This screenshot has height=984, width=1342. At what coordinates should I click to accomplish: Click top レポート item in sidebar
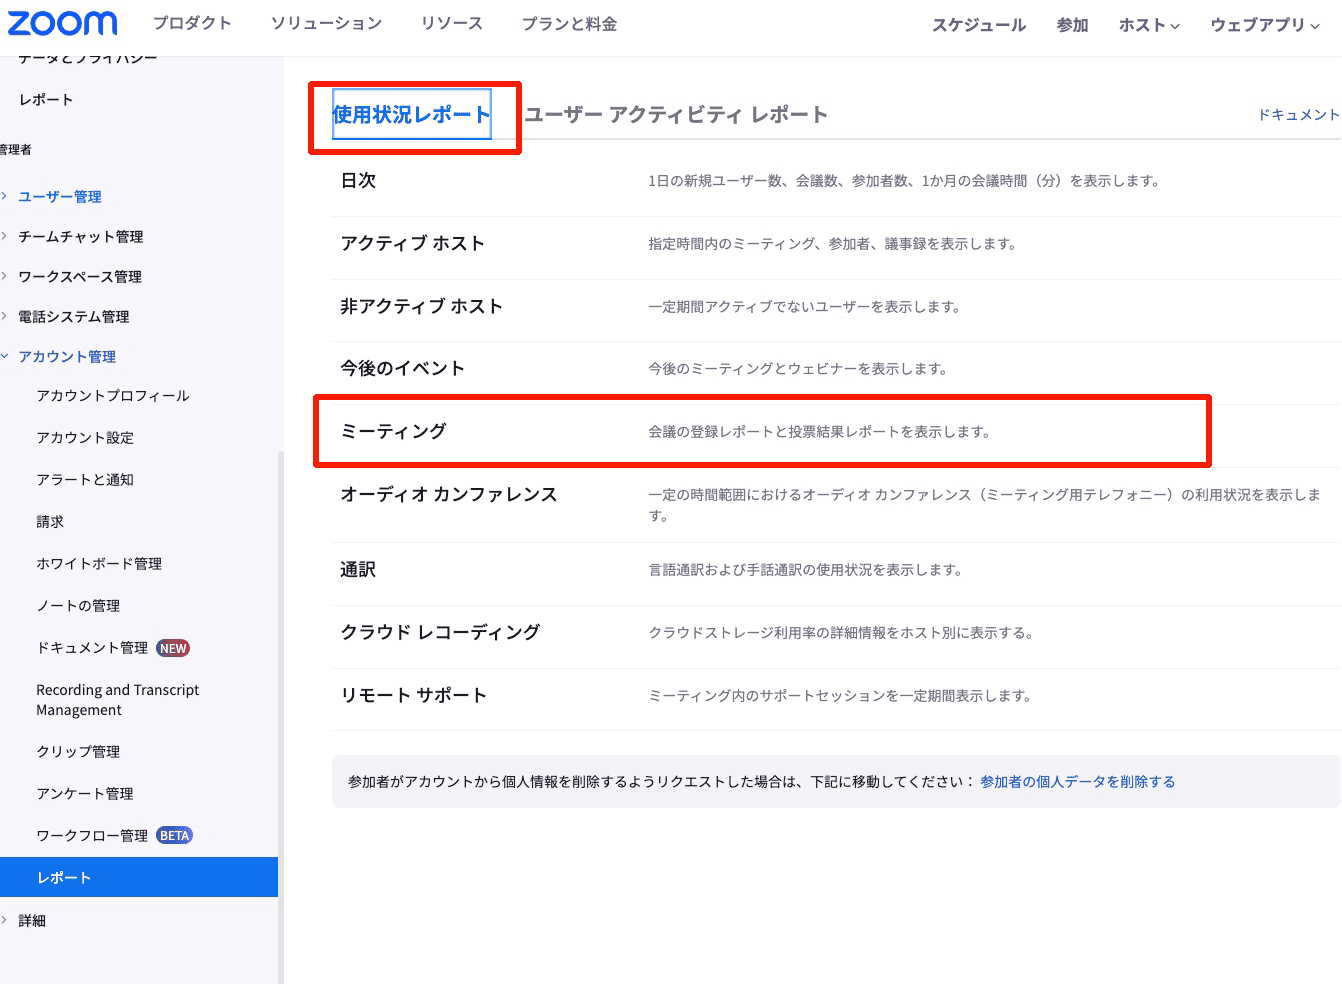point(46,100)
